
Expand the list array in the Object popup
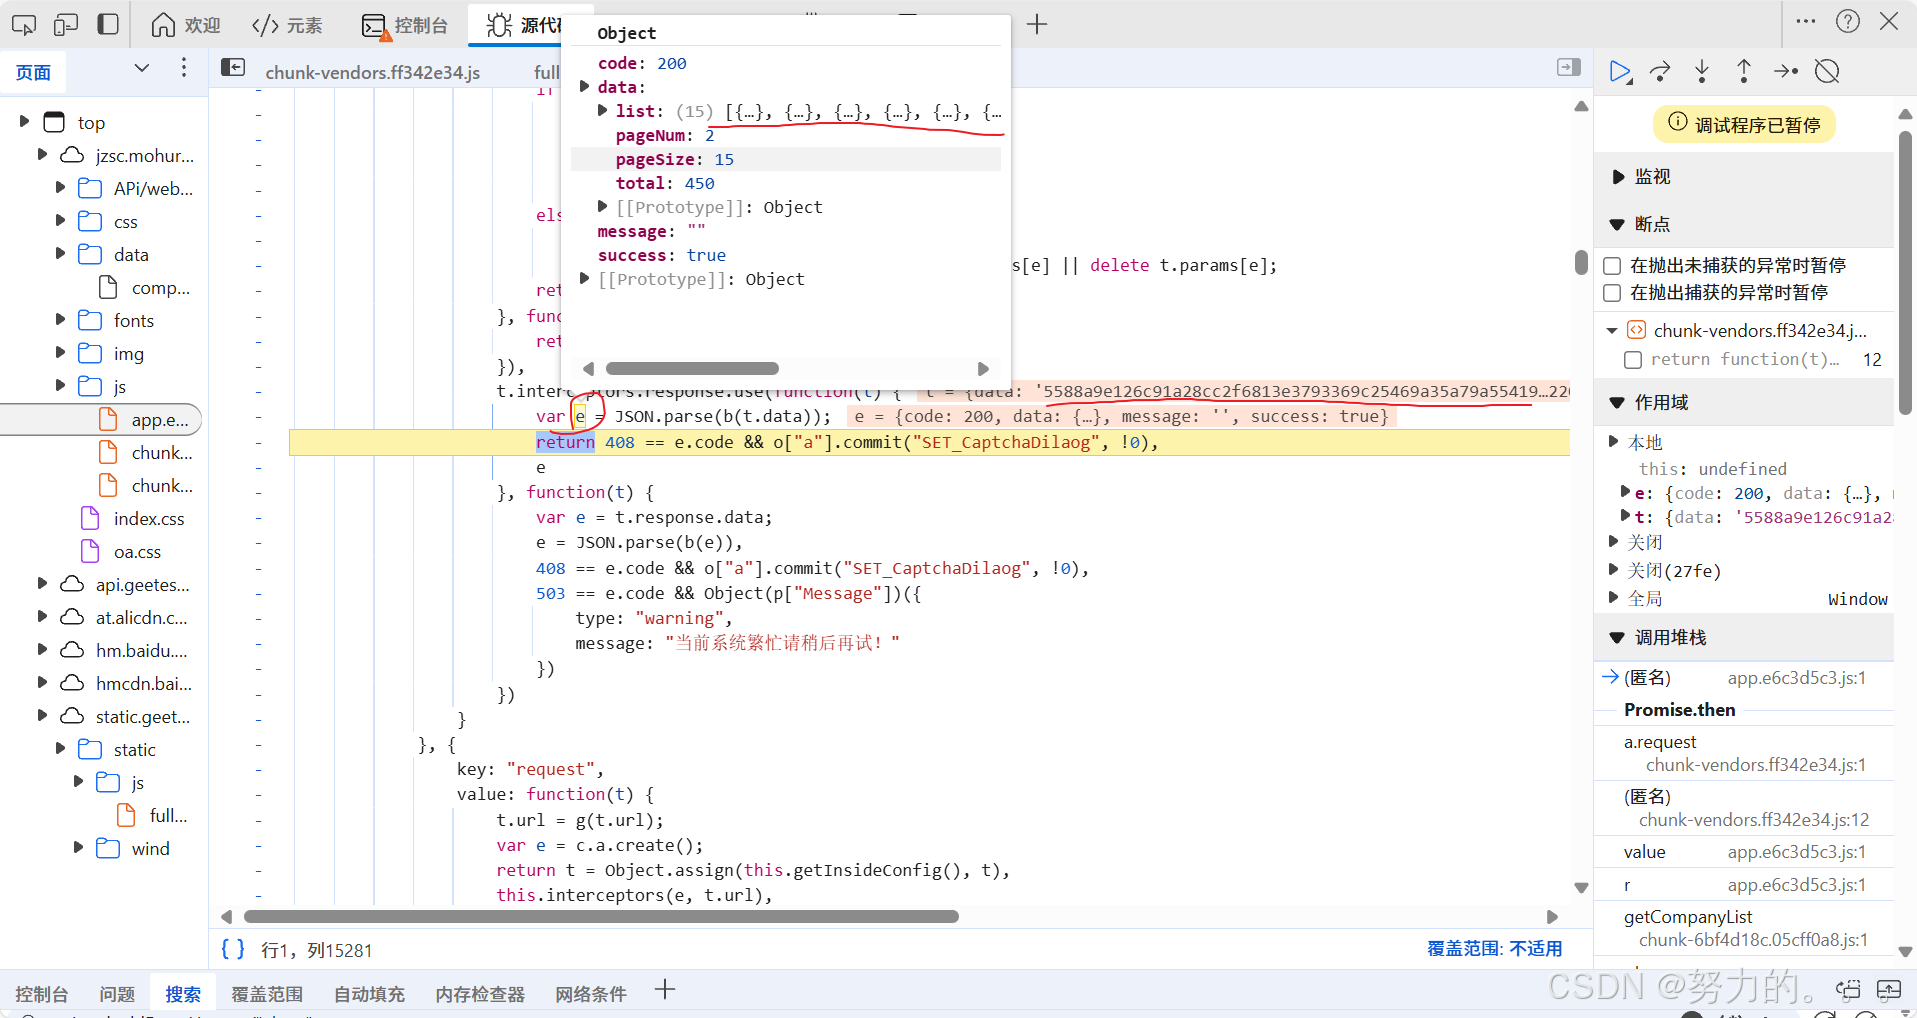coord(602,111)
